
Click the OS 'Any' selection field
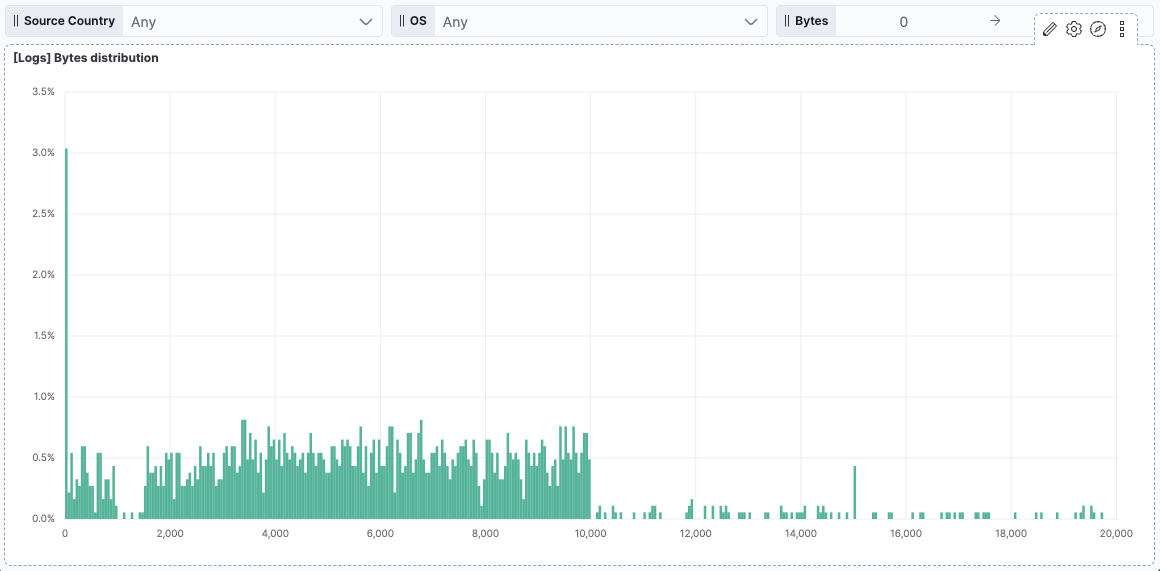point(590,21)
